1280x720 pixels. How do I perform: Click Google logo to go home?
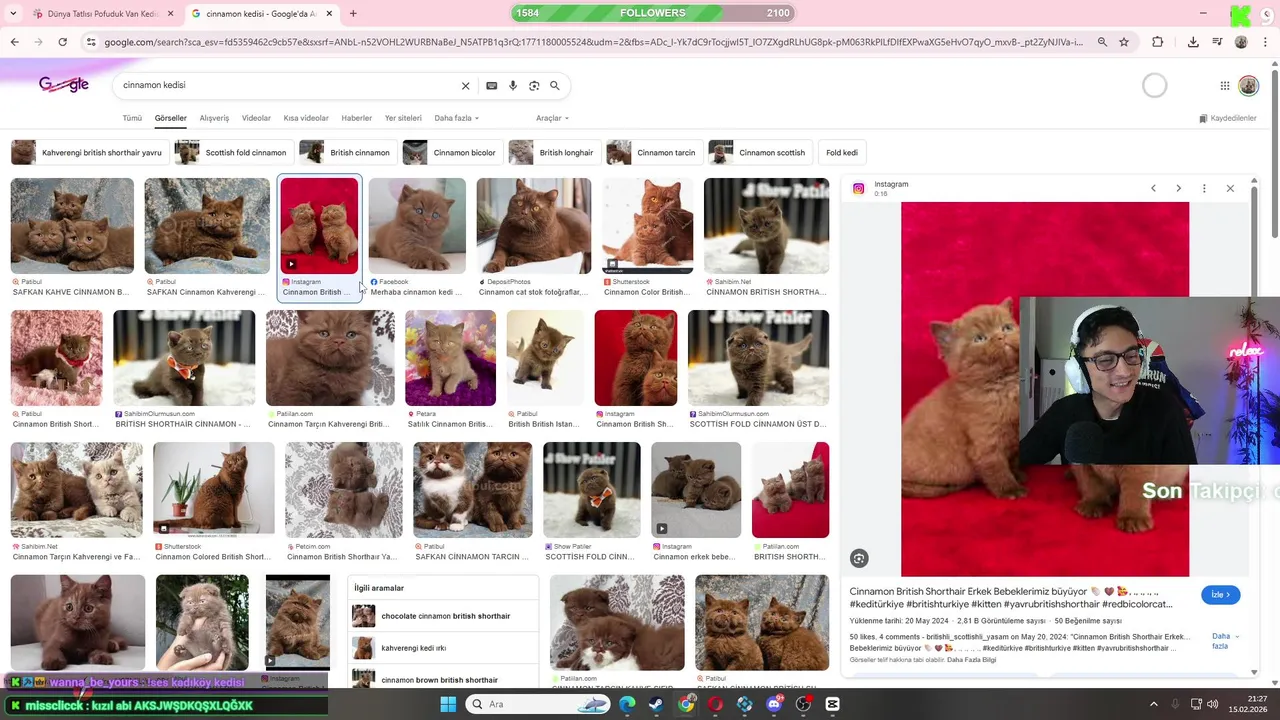click(64, 85)
